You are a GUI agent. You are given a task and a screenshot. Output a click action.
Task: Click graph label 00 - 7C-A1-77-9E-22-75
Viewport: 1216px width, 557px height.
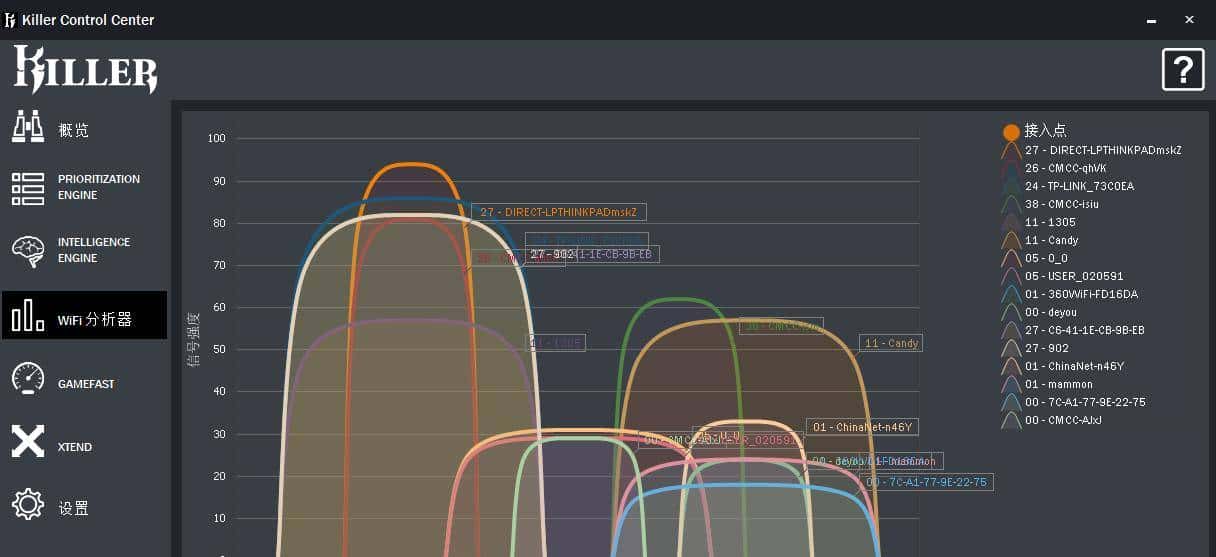tap(926, 482)
